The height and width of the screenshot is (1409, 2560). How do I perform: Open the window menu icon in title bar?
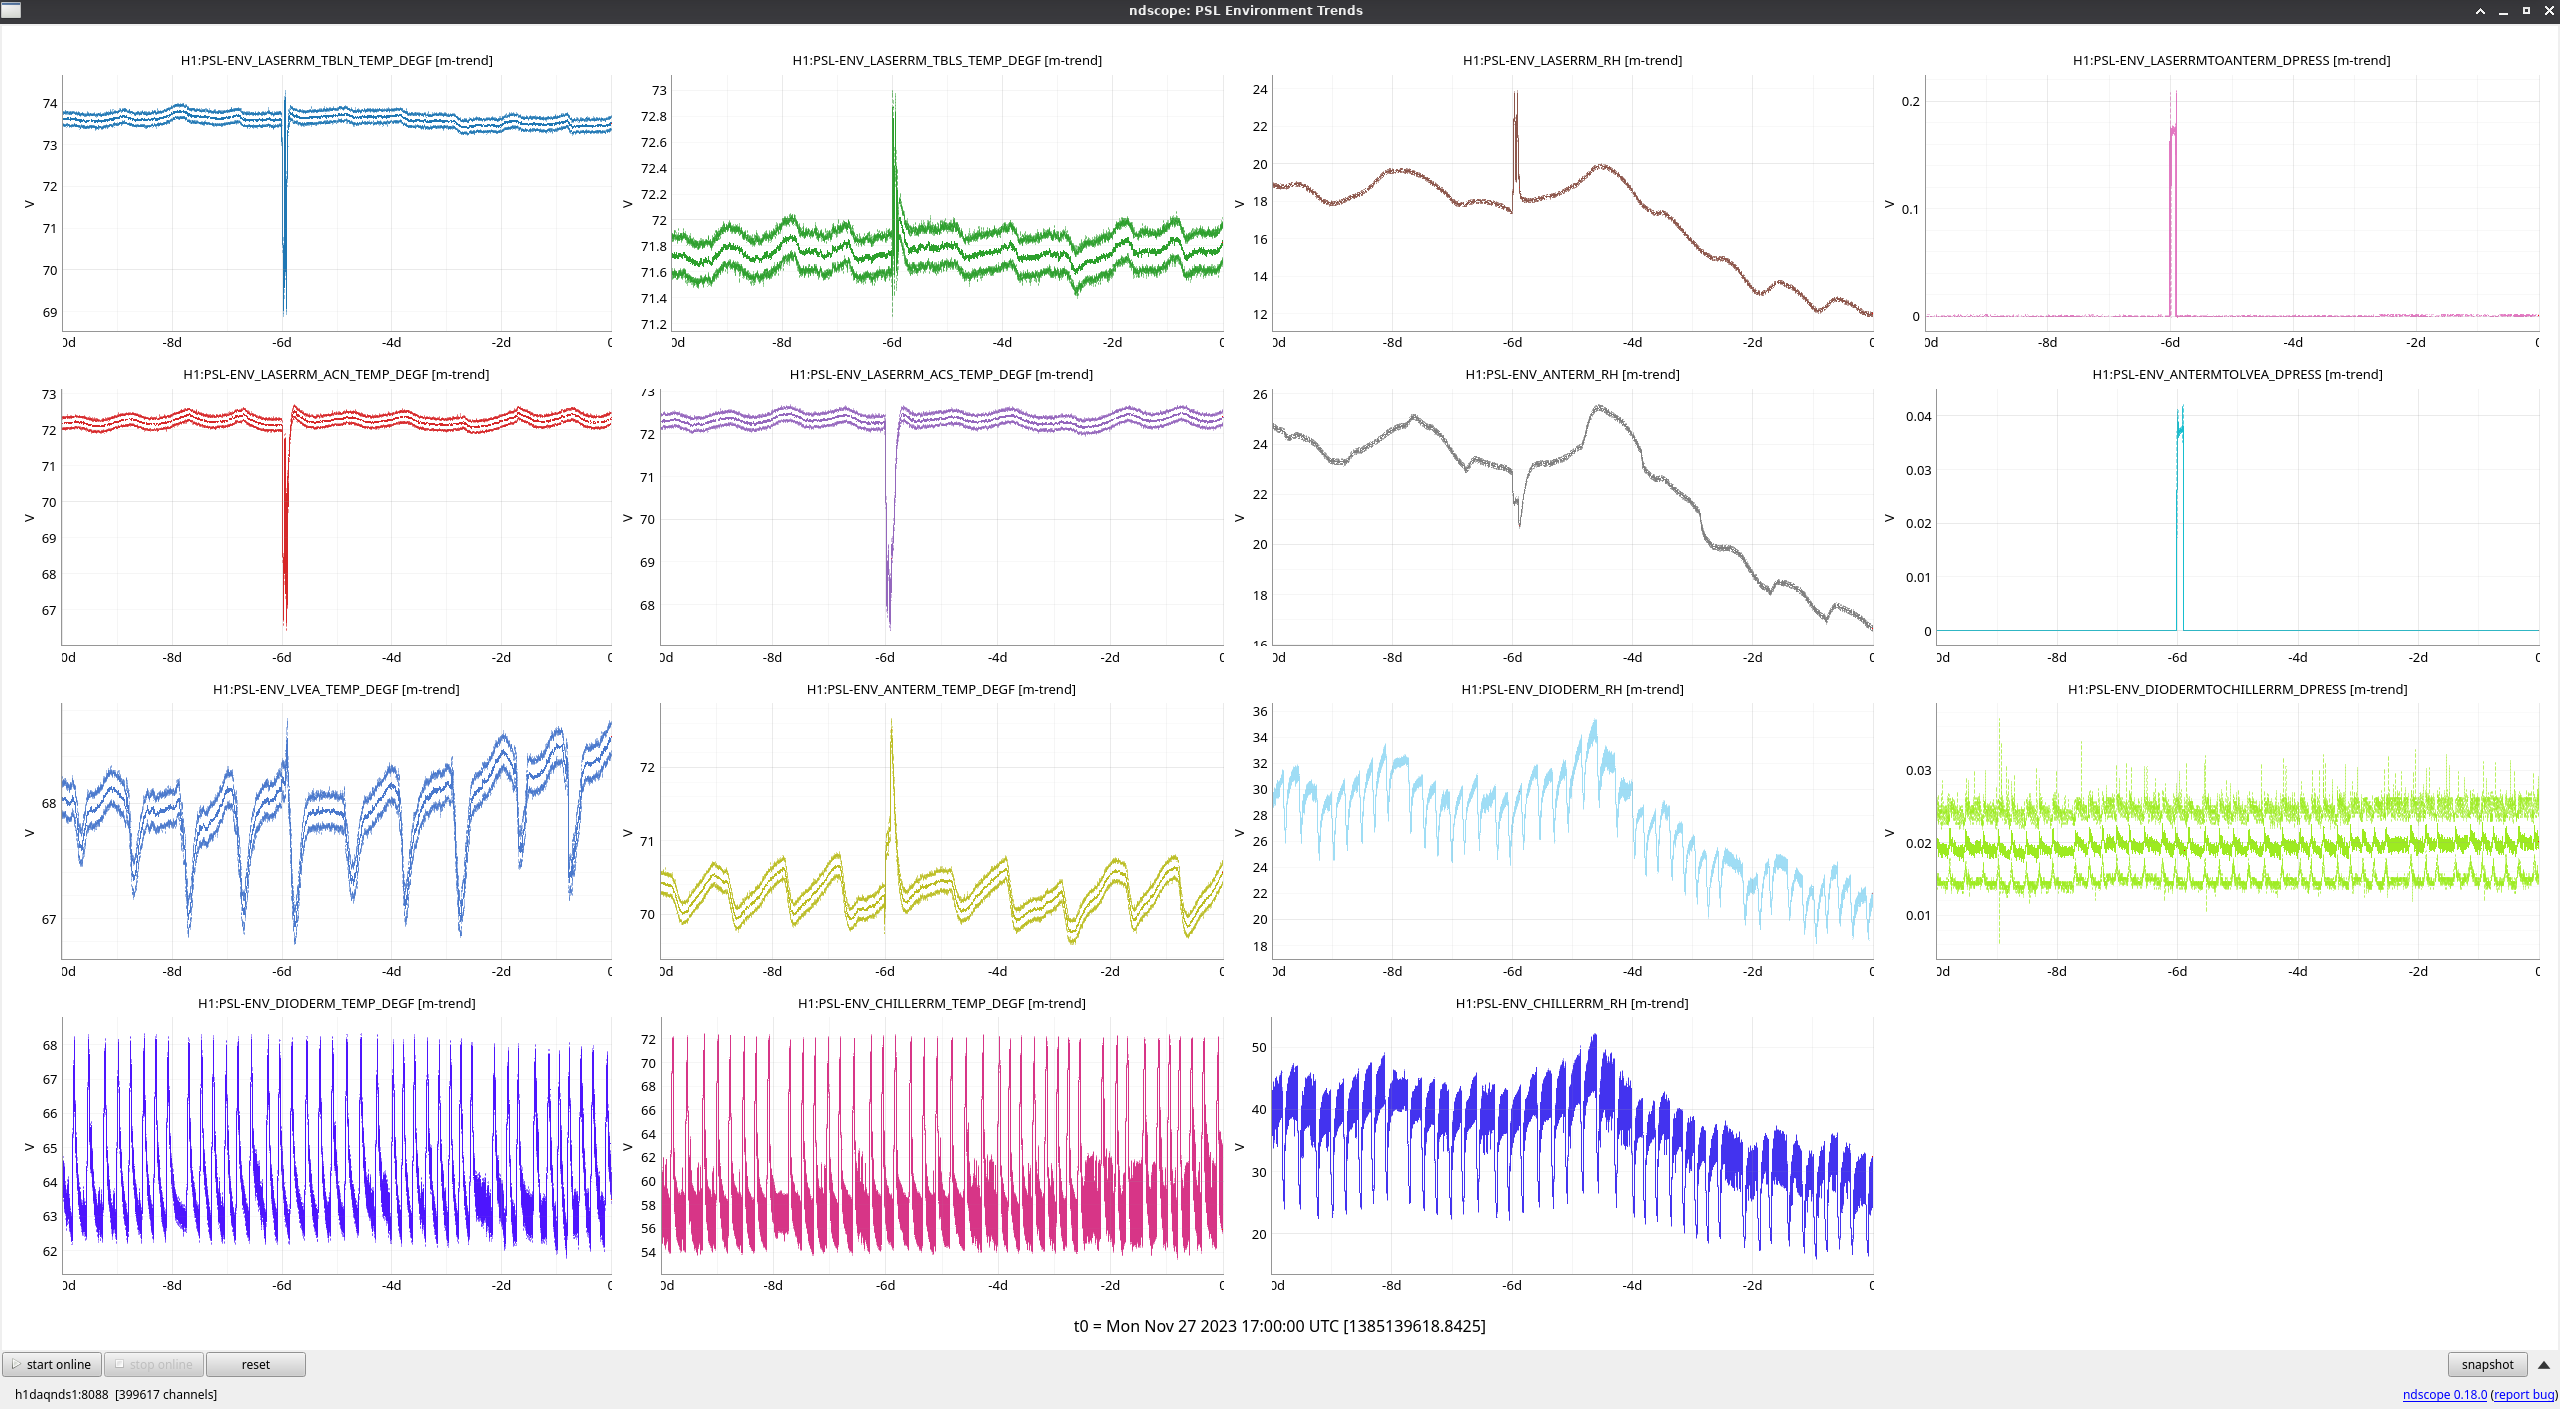pyautogui.click(x=11, y=10)
